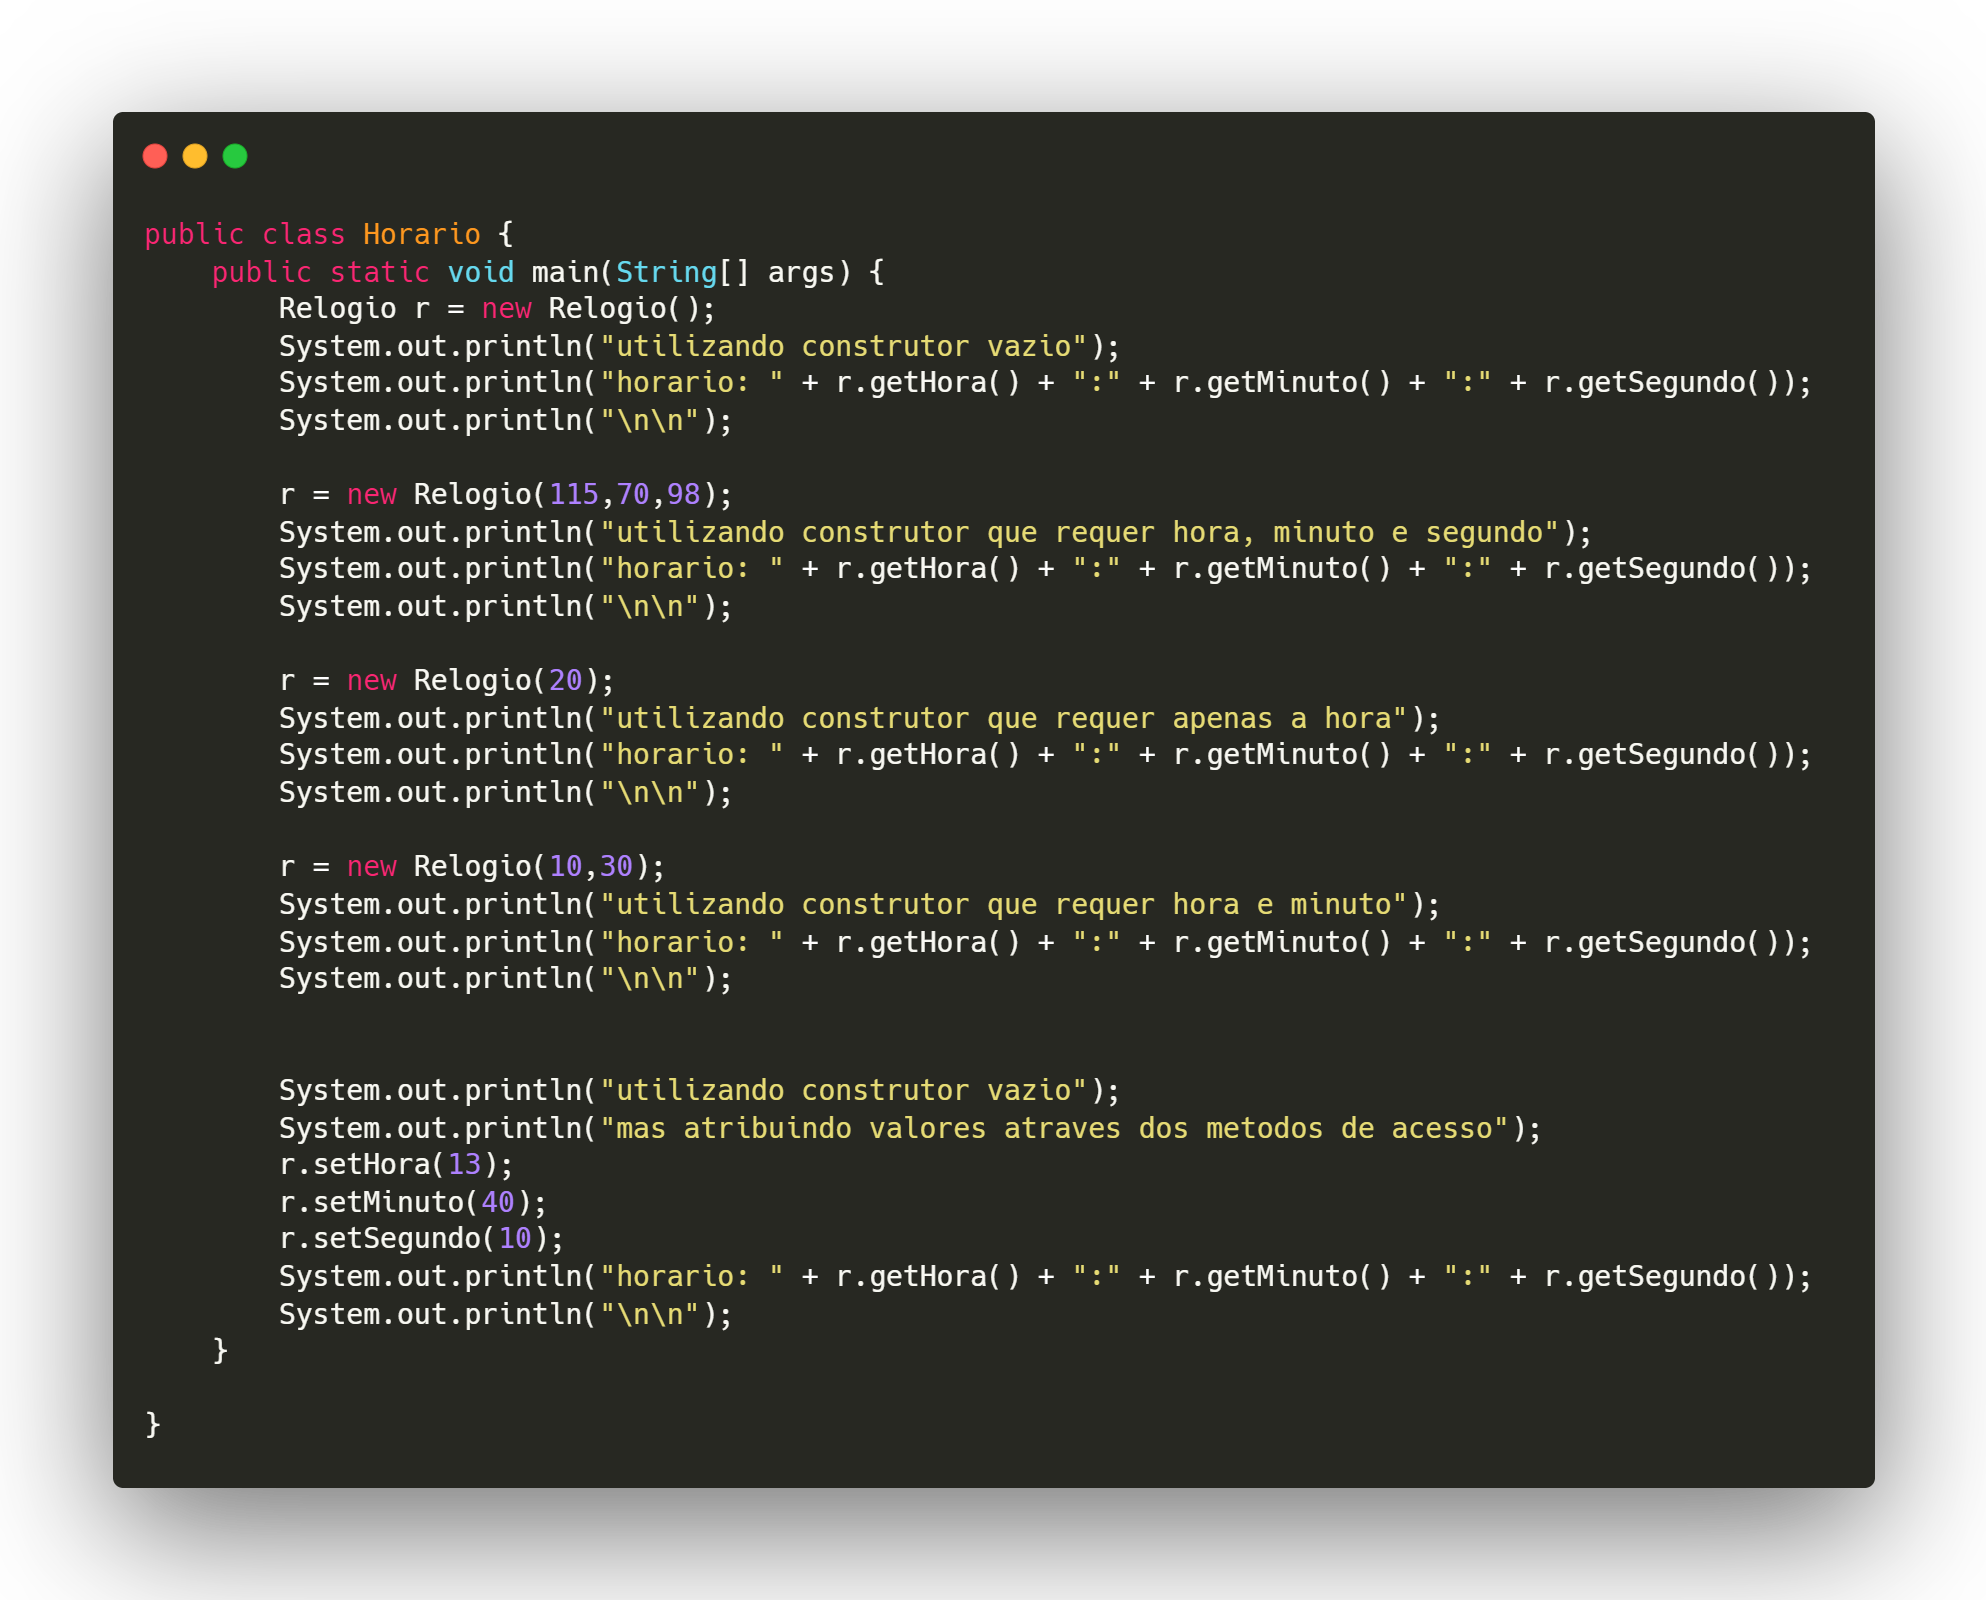Click the final closing brace of the class

coord(151,1423)
